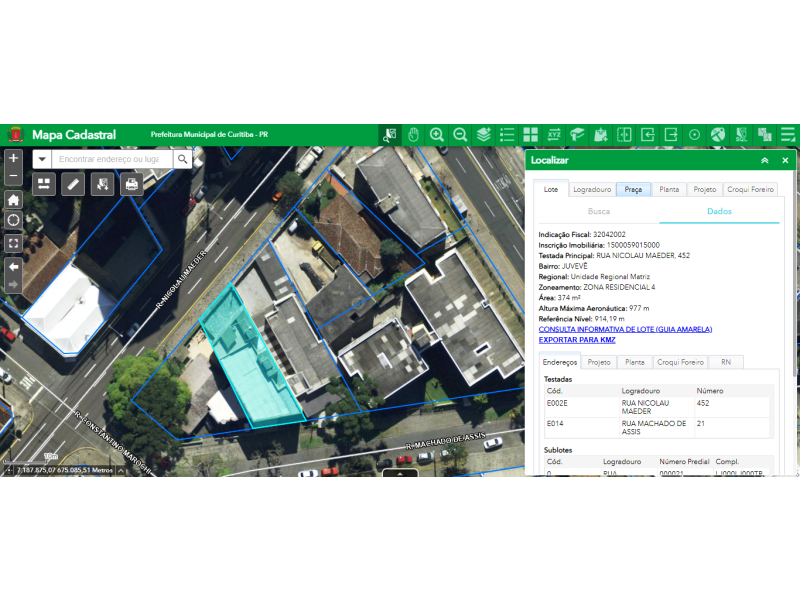The width and height of the screenshot is (800, 600).
Task: Select the lower Projeto tab
Action: pos(599,362)
